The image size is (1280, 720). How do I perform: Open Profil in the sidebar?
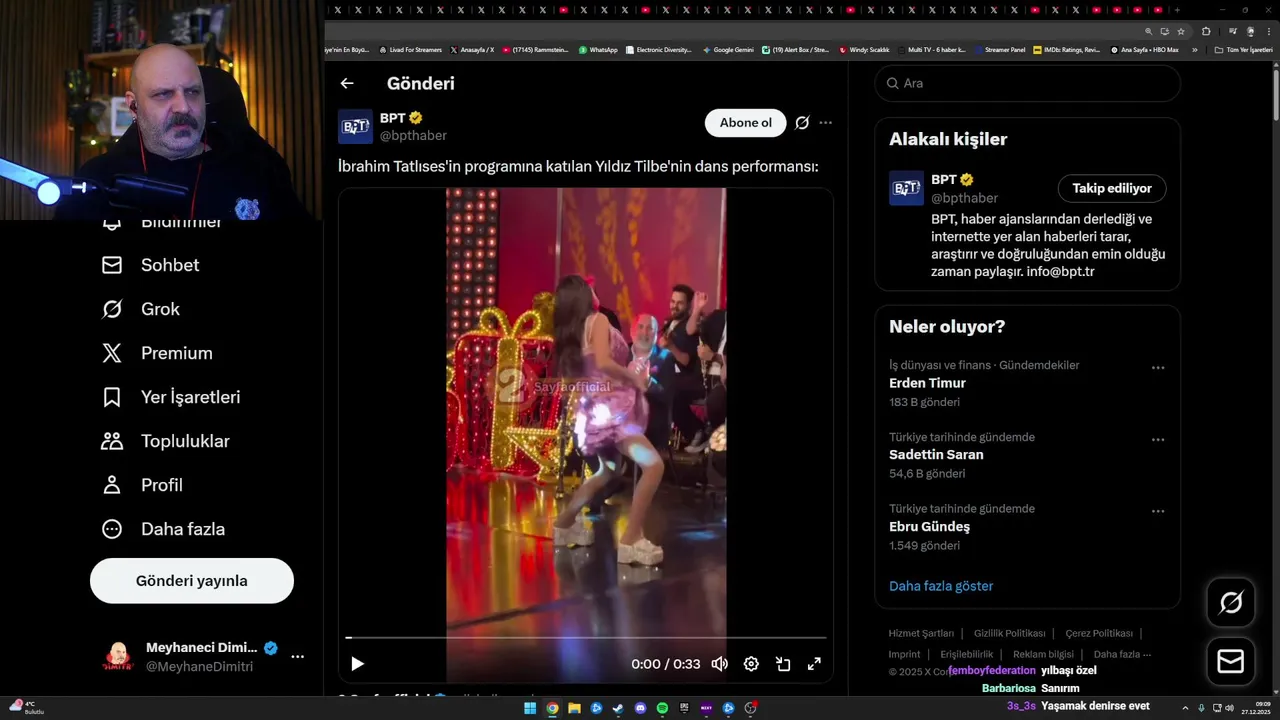click(x=142, y=485)
